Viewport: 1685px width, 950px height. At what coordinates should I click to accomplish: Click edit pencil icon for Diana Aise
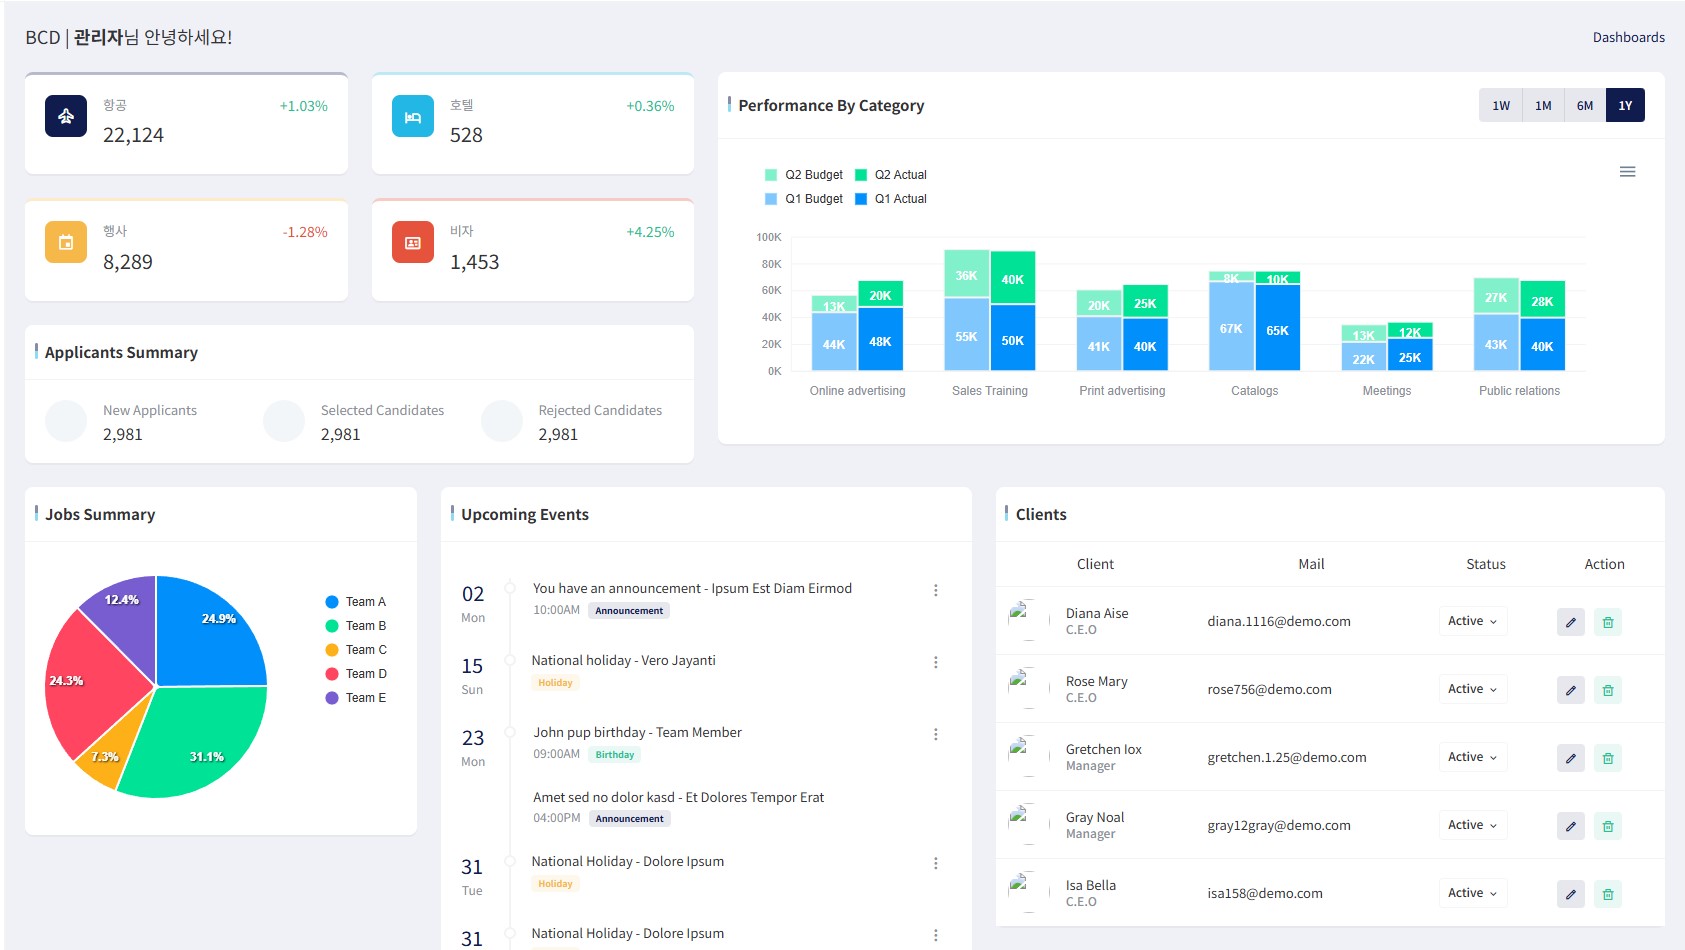1570,622
